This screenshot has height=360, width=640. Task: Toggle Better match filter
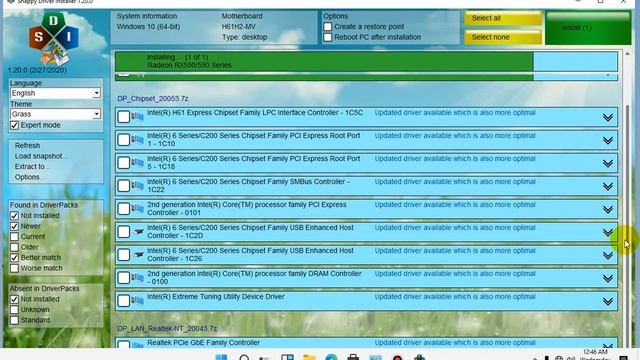(14, 258)
